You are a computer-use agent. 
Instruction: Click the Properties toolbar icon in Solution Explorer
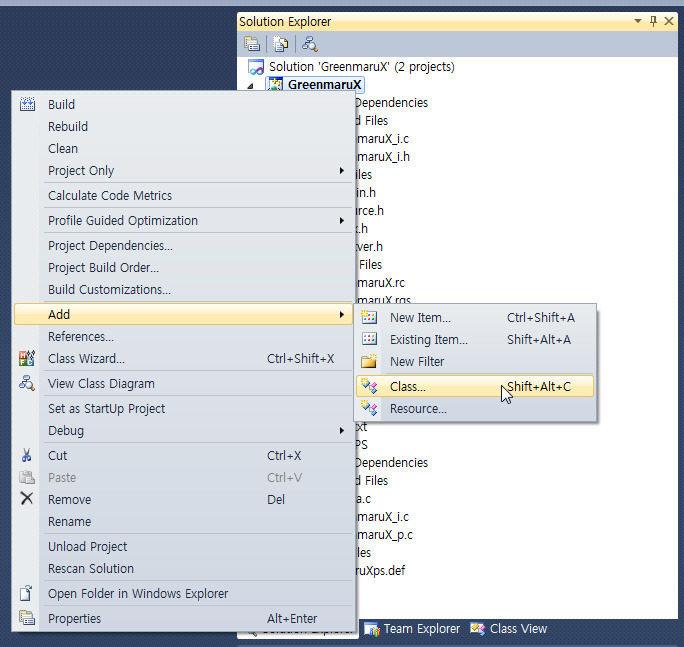[252, 44]
